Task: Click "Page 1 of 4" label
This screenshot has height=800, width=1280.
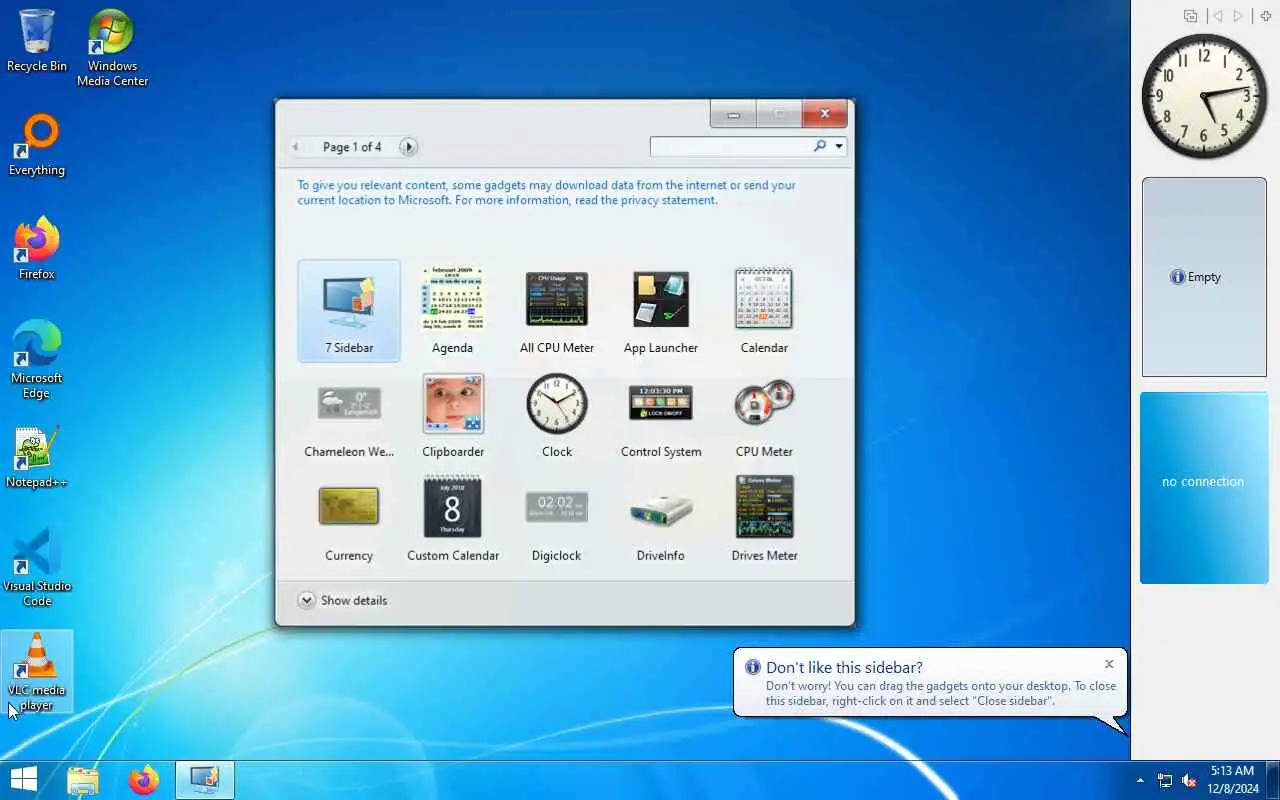Action: coord(352,147)
